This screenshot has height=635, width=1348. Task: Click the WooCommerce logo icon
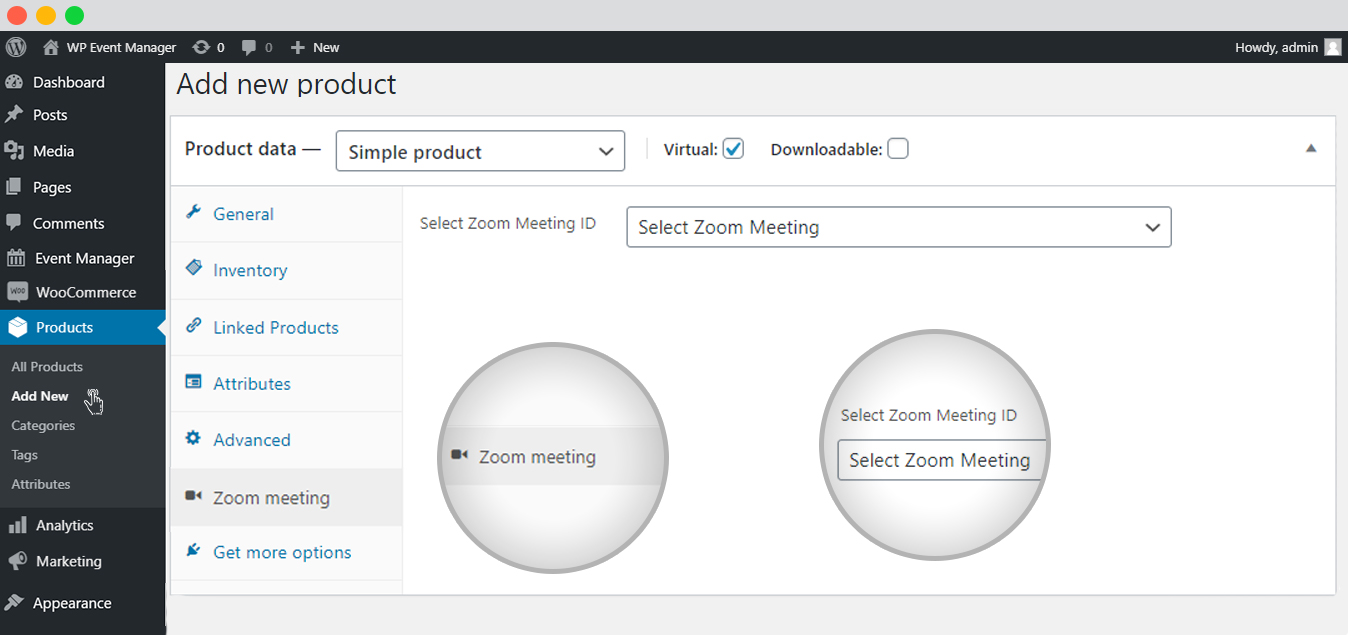tap(16, 292)
